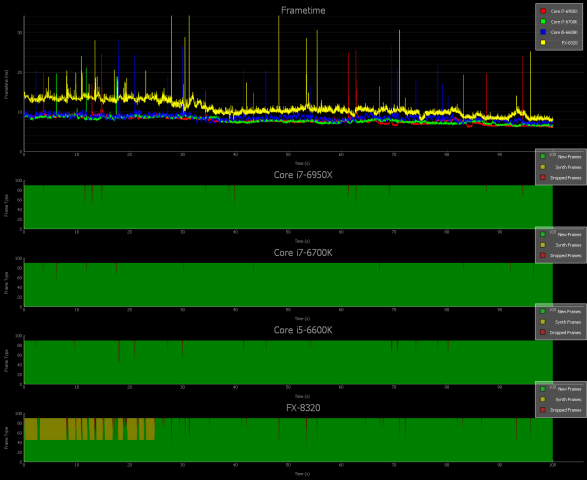
Task: Click green New Frames swatch above Core i7-6950X chart
Action: coord(543,157)
